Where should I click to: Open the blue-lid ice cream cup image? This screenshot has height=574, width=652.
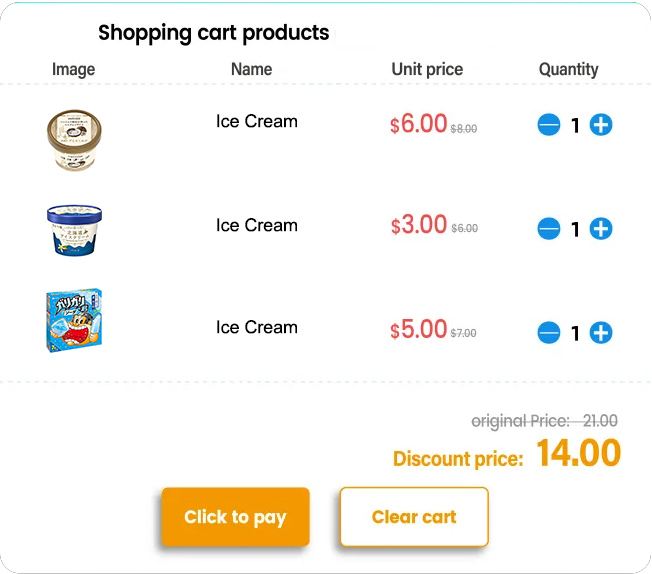coord(74,230)
